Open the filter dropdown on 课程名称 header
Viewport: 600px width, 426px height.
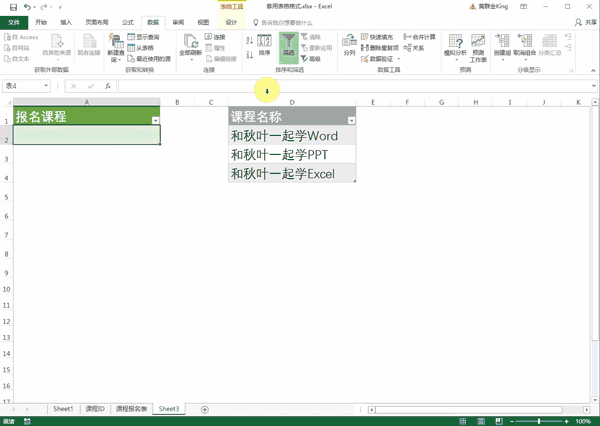coord(351,120)
